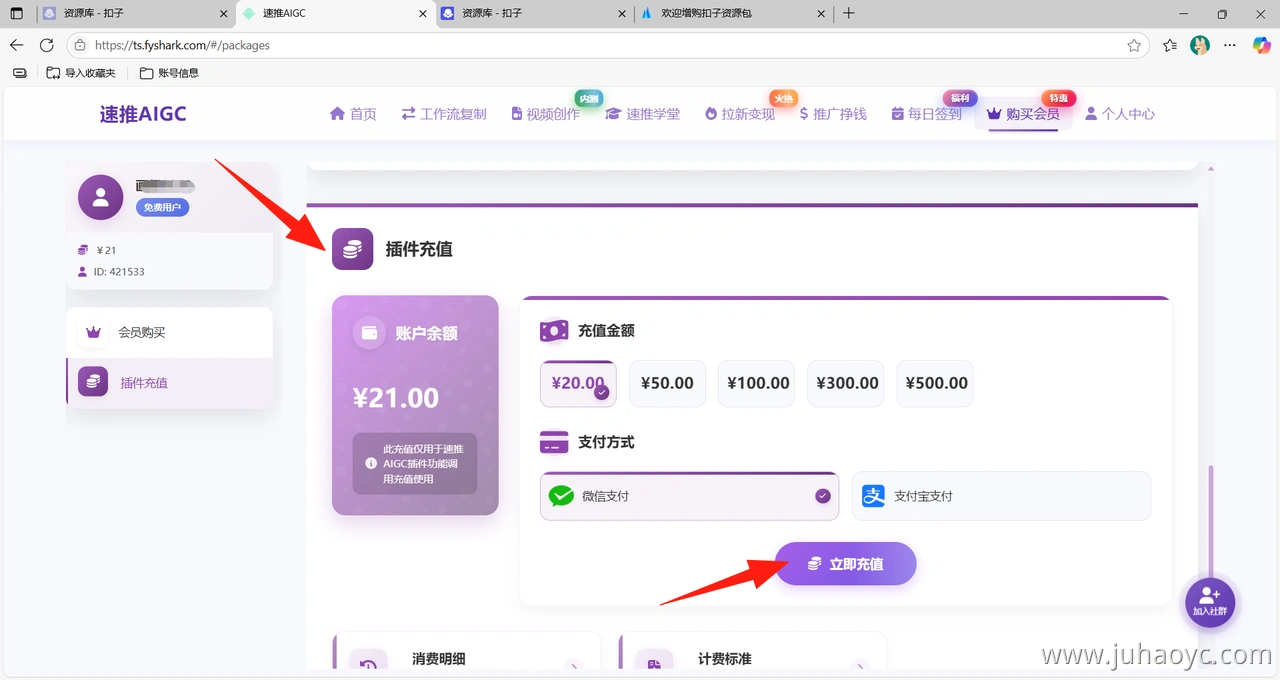The image size is (1280, 680).
Task: Click the ¥21 balance in the sidebar
Action: (104, 250)
